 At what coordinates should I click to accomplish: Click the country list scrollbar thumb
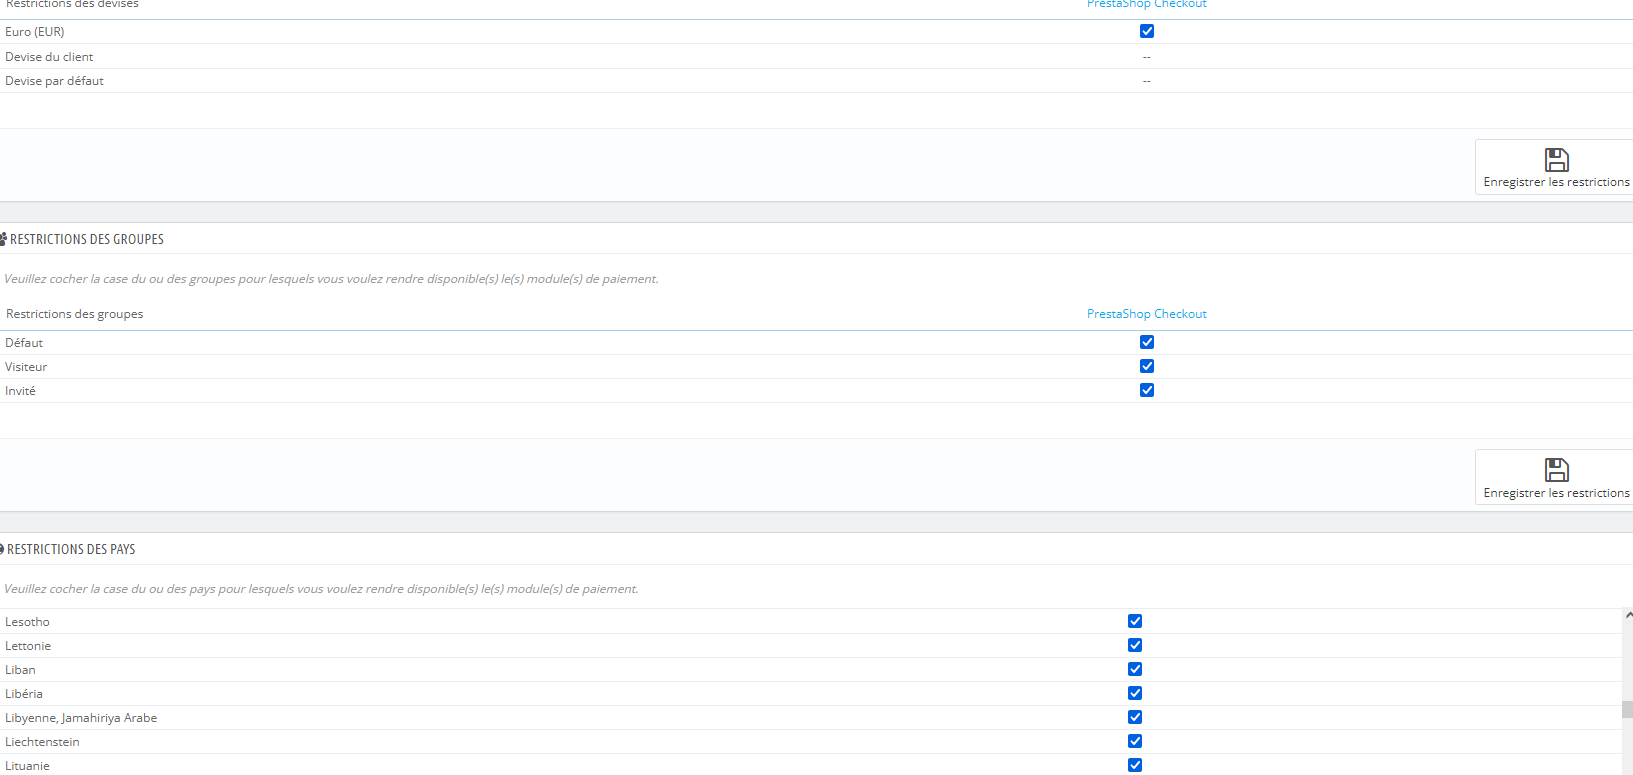tap(1627, 709)
